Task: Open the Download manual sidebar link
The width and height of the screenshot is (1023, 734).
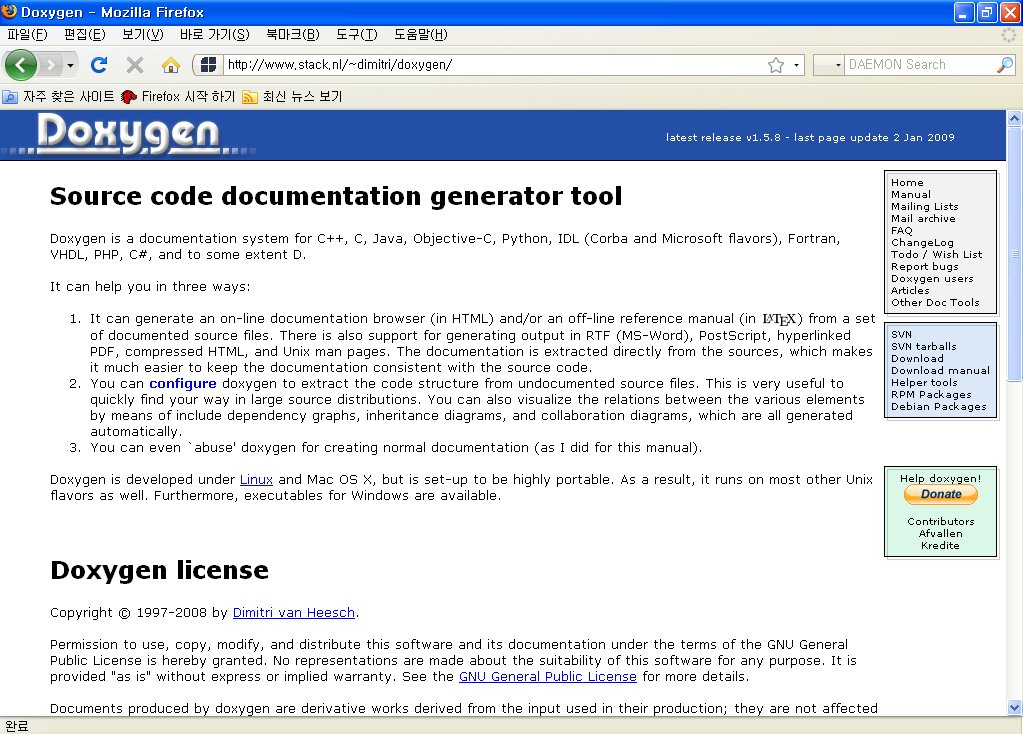Action: 940,371
